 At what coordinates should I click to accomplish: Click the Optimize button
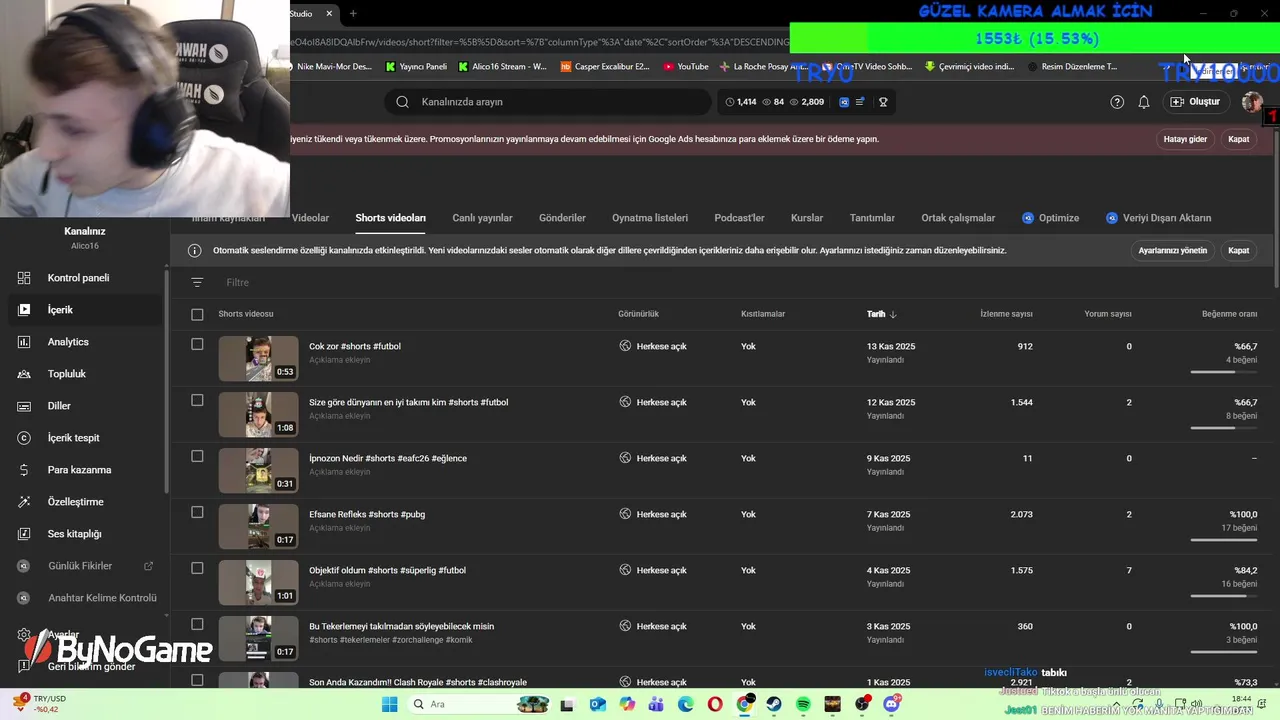[1050, 218]
